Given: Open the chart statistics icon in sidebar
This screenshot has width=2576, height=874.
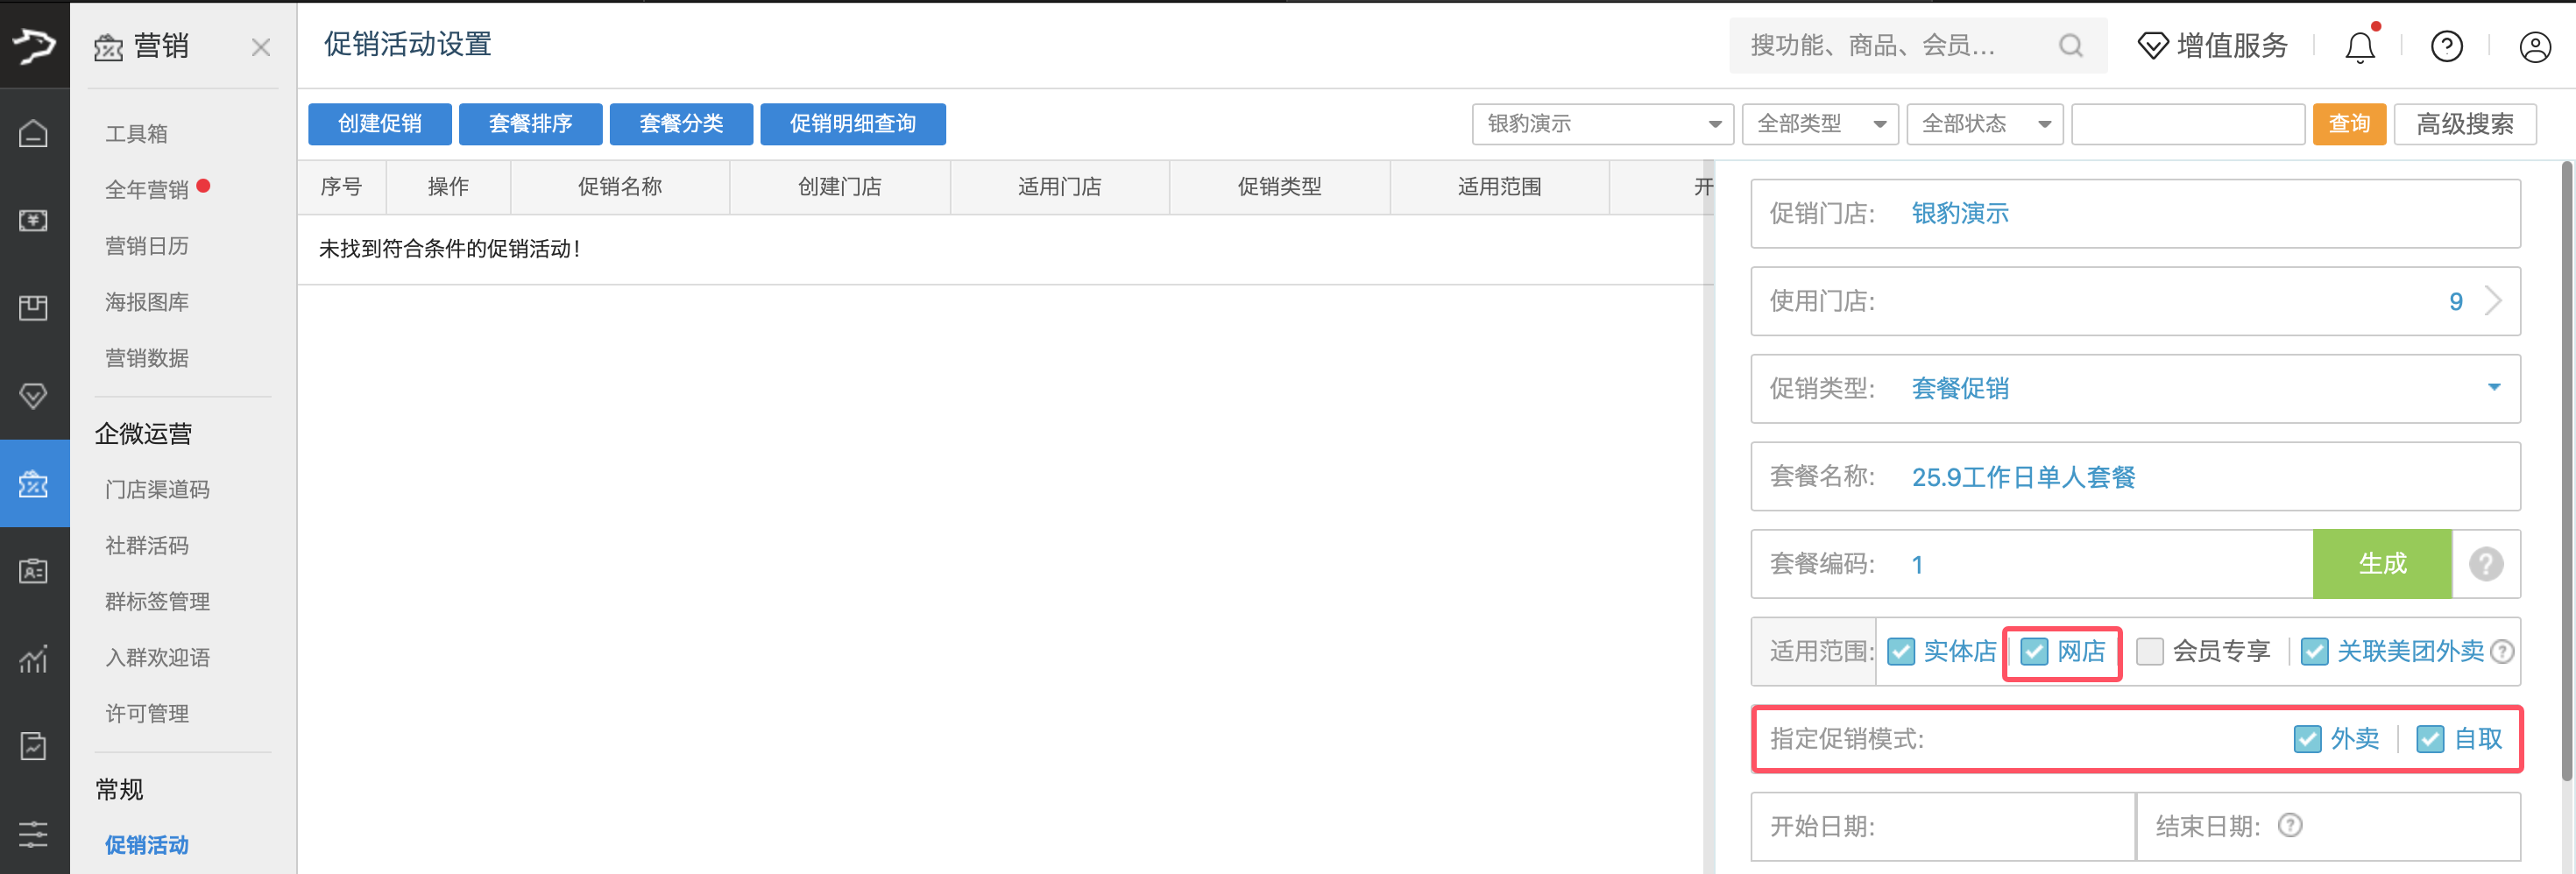Looking at the screenshot, I should click(x=34, y=659).
